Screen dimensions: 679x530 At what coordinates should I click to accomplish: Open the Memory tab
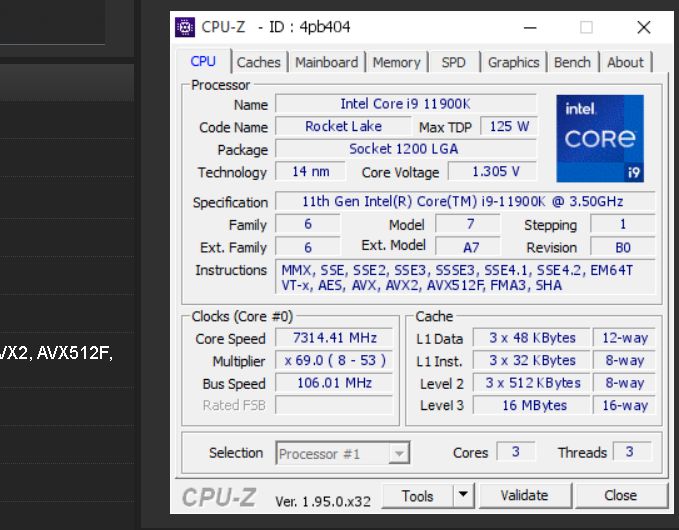tap(397, 62)
